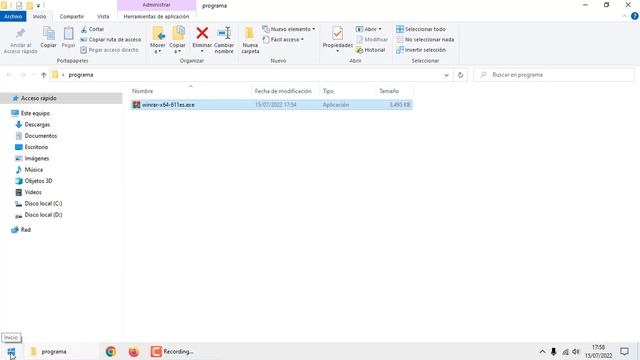Screen dimensions: 640x360
Task: Open Propiedades of the selected file
Action: (338, 39)
